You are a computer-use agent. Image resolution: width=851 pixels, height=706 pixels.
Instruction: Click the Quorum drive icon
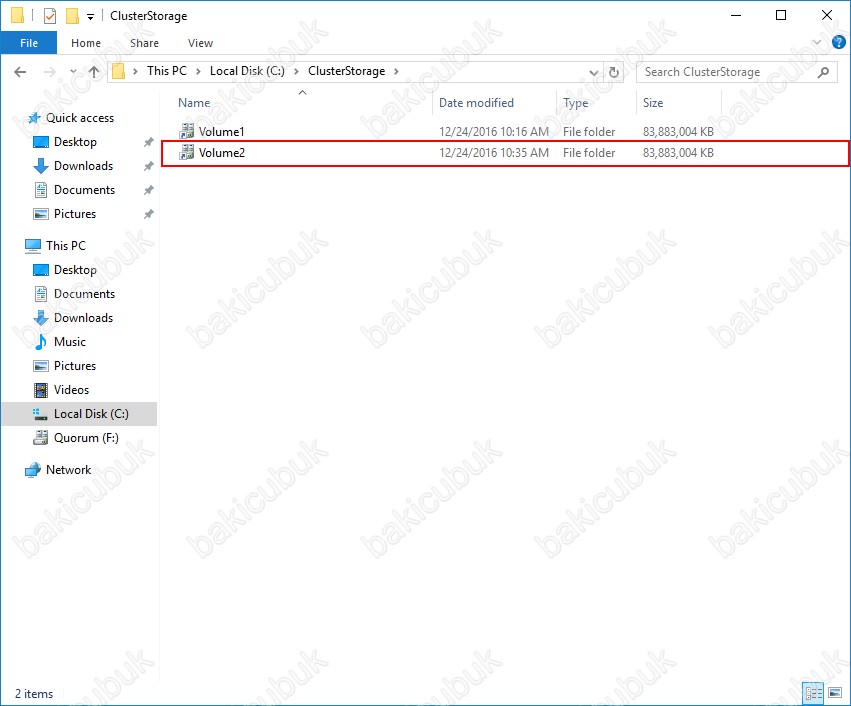pos(41,437)
